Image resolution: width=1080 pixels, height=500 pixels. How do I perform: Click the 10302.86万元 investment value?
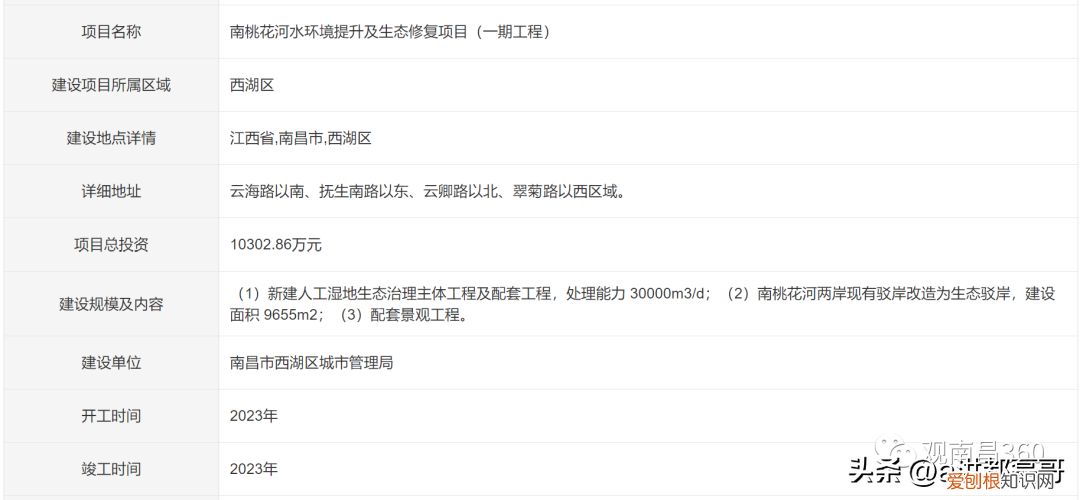276,244
